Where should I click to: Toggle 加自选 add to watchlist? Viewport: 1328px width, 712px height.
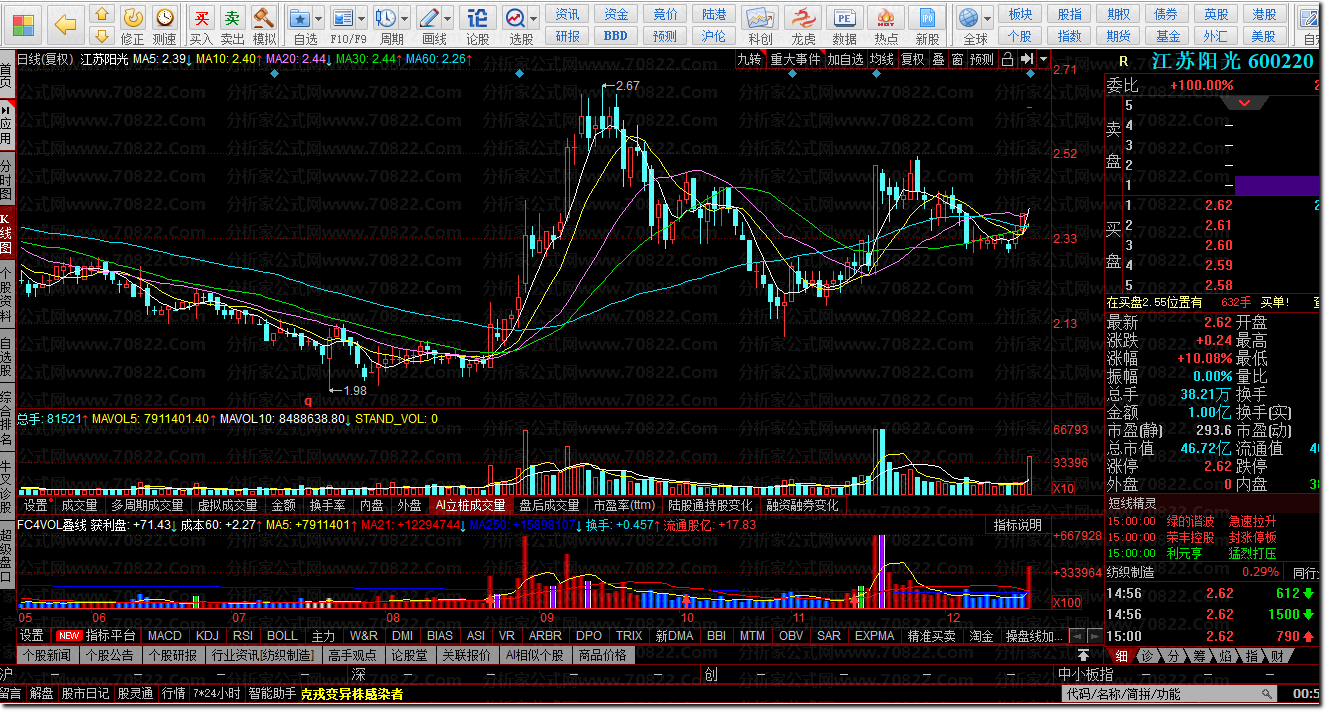coord(845,59)
